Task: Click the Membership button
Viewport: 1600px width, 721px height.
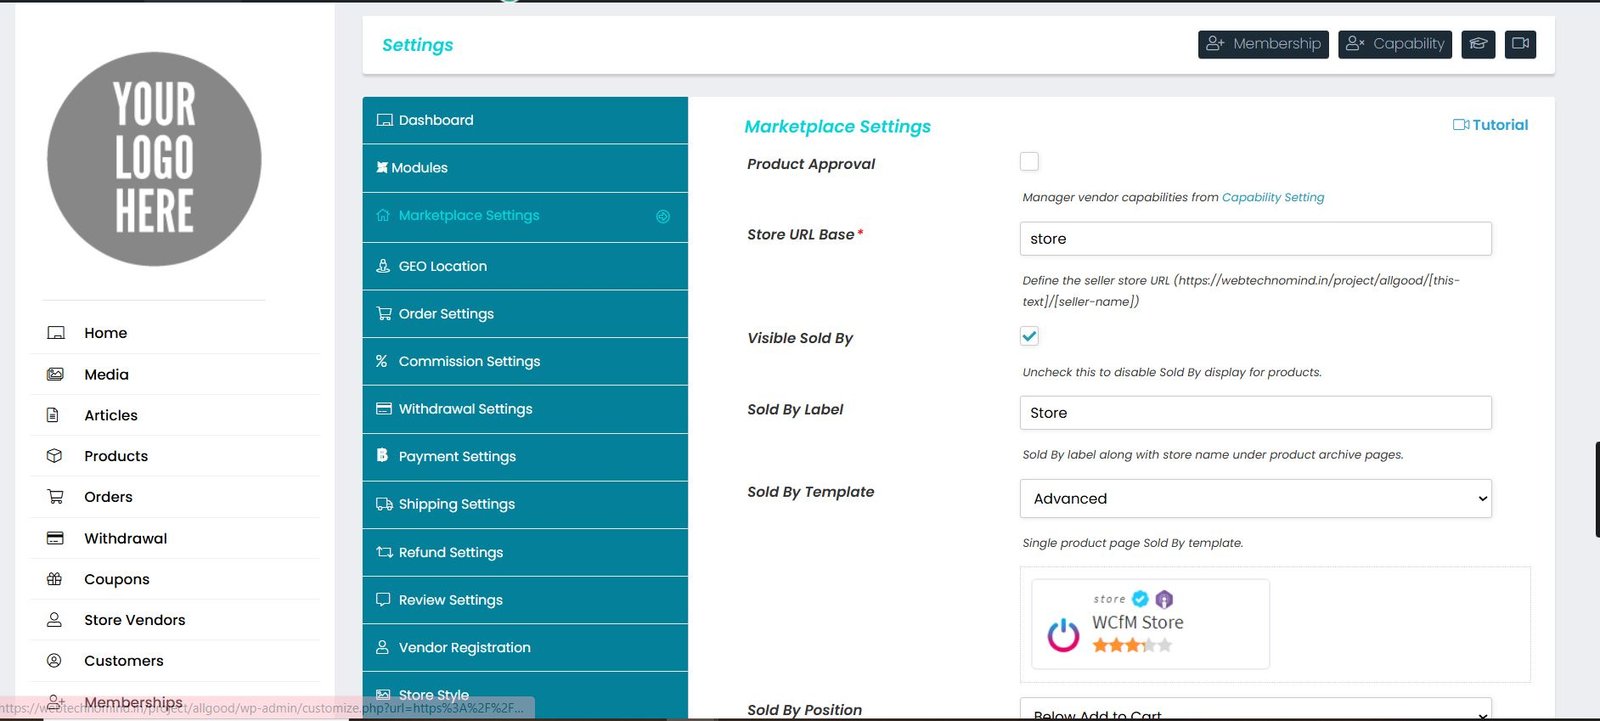Action: pyautogui.click(x=1263, y=44)
